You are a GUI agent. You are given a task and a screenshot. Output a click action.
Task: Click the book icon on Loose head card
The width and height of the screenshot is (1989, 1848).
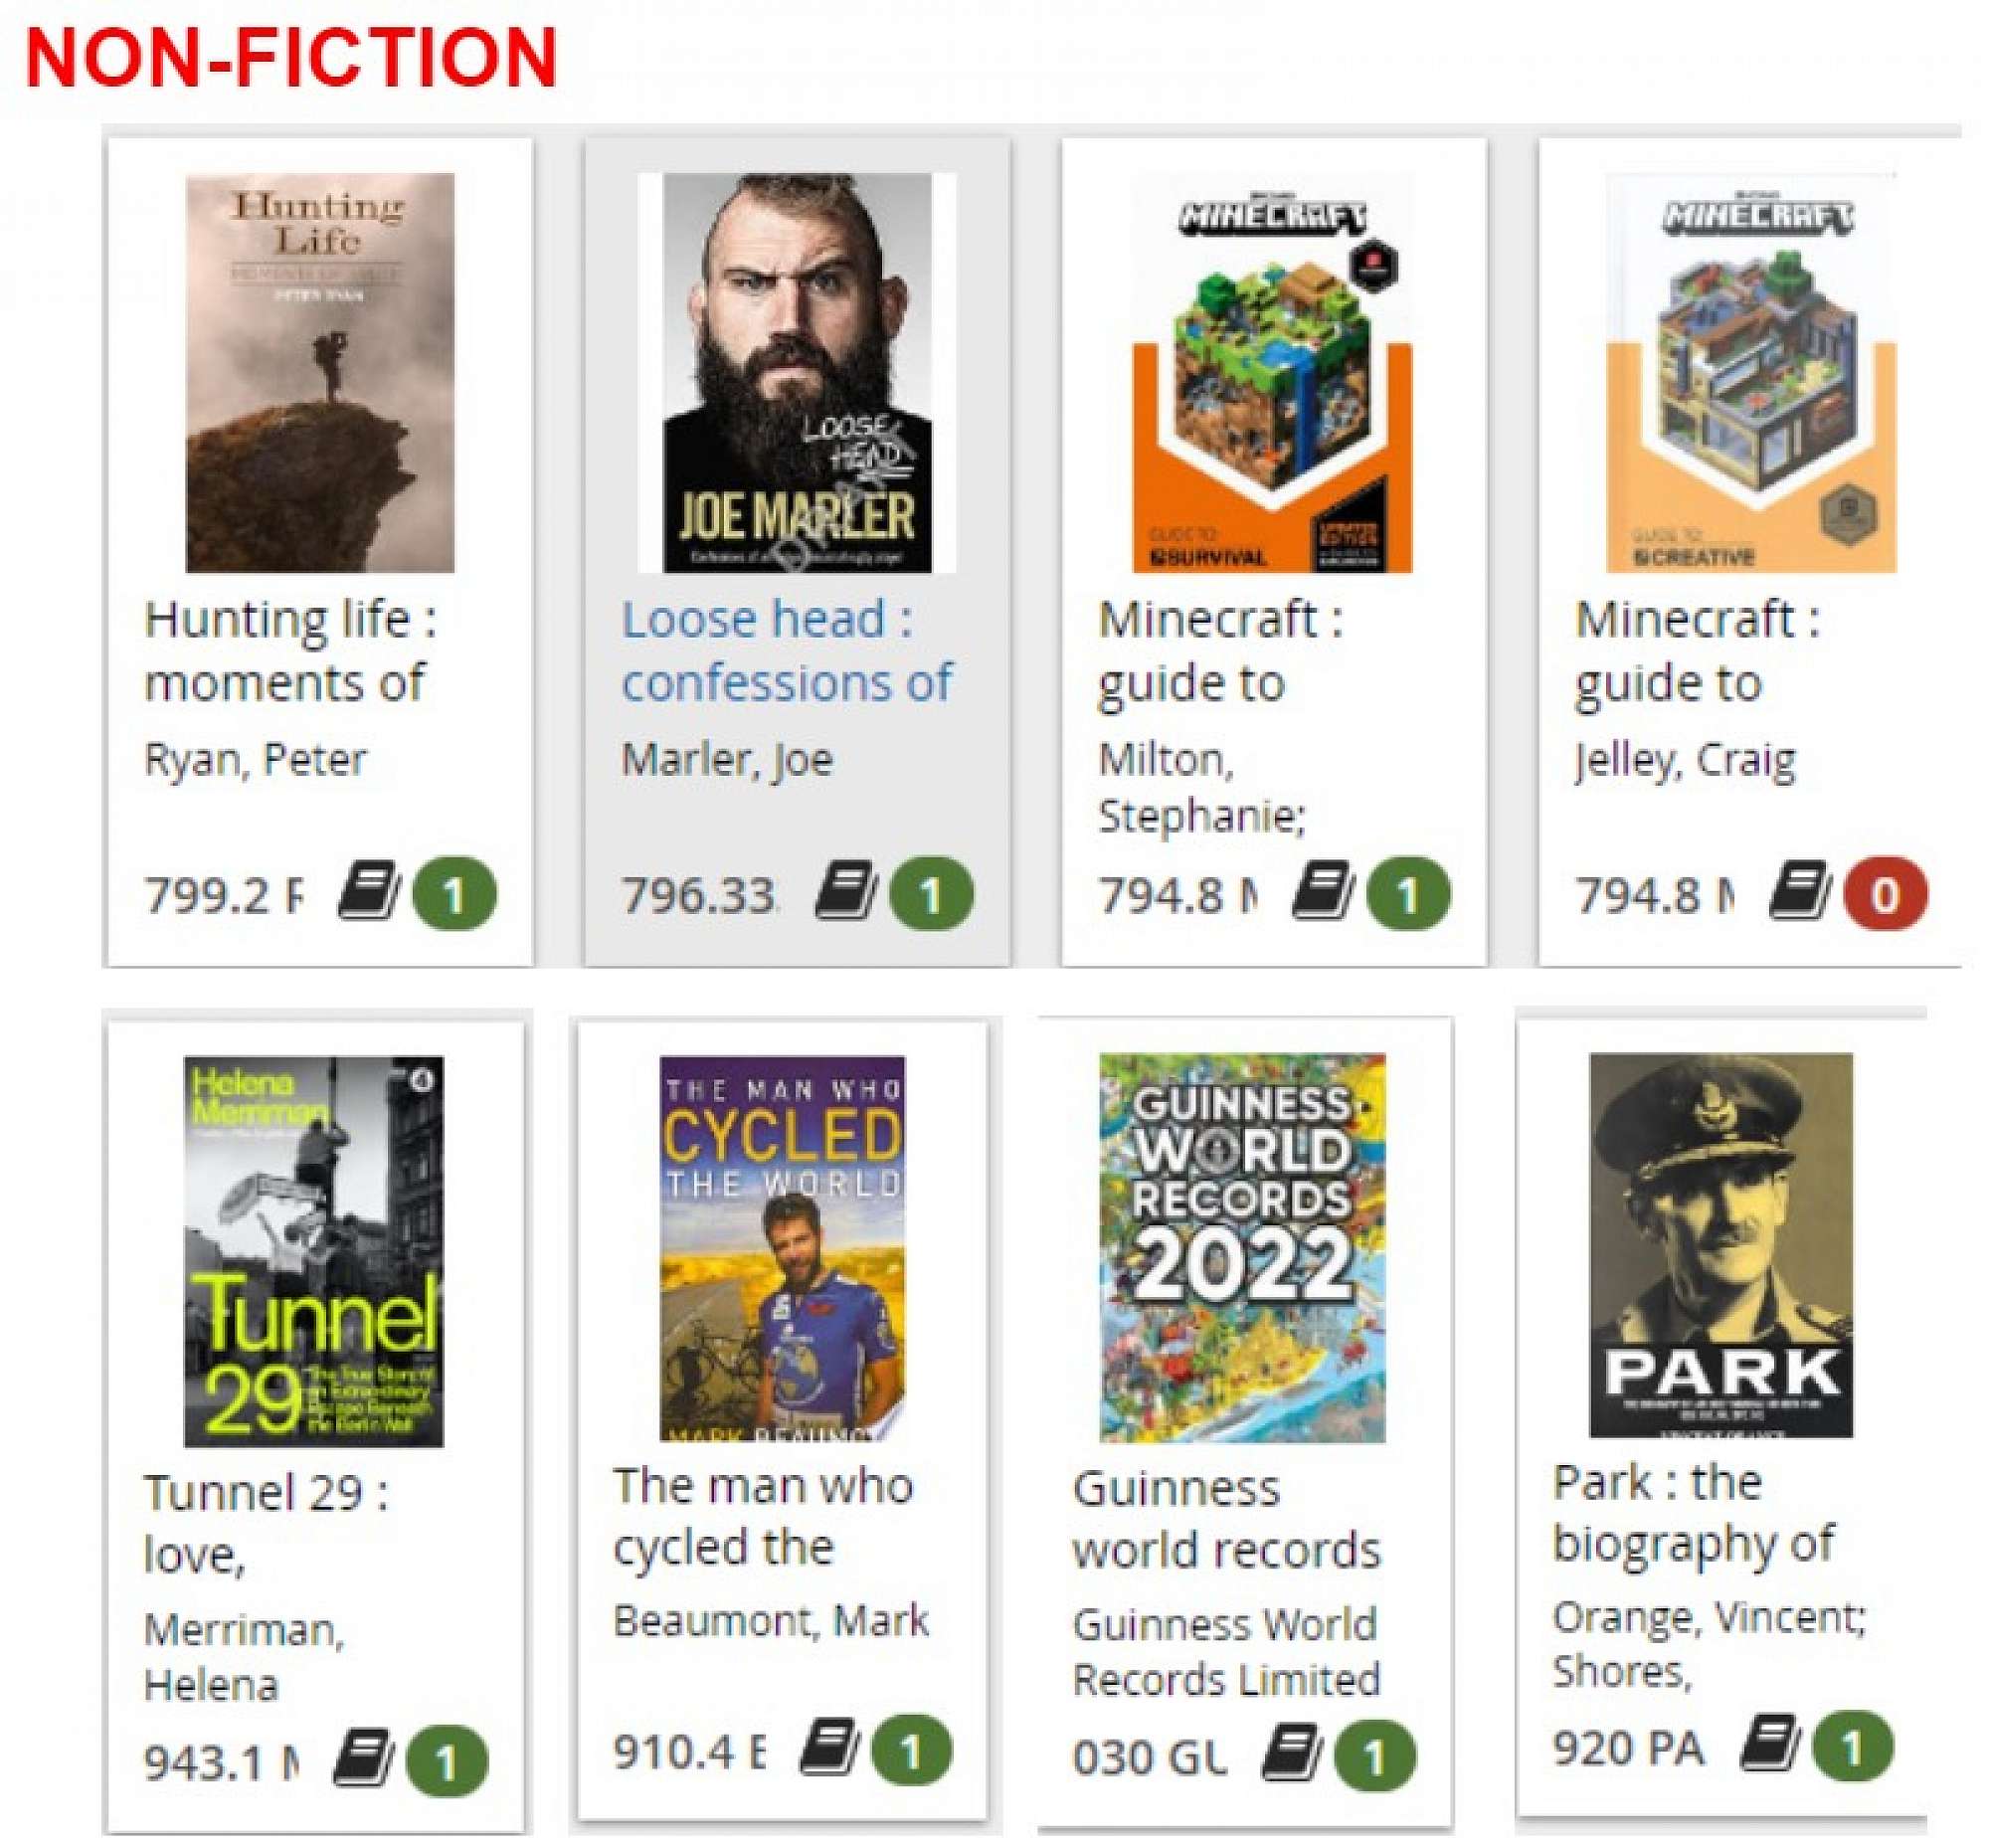[x=844, y=890]
